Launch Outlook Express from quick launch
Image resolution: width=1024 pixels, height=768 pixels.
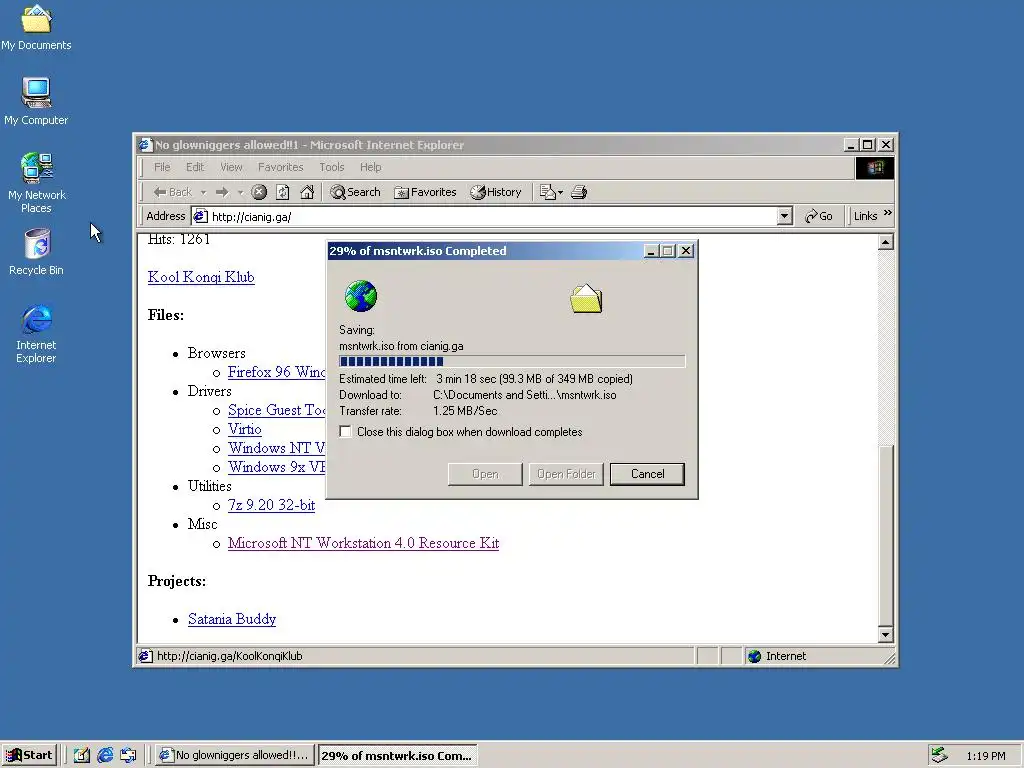pos(129,756)
